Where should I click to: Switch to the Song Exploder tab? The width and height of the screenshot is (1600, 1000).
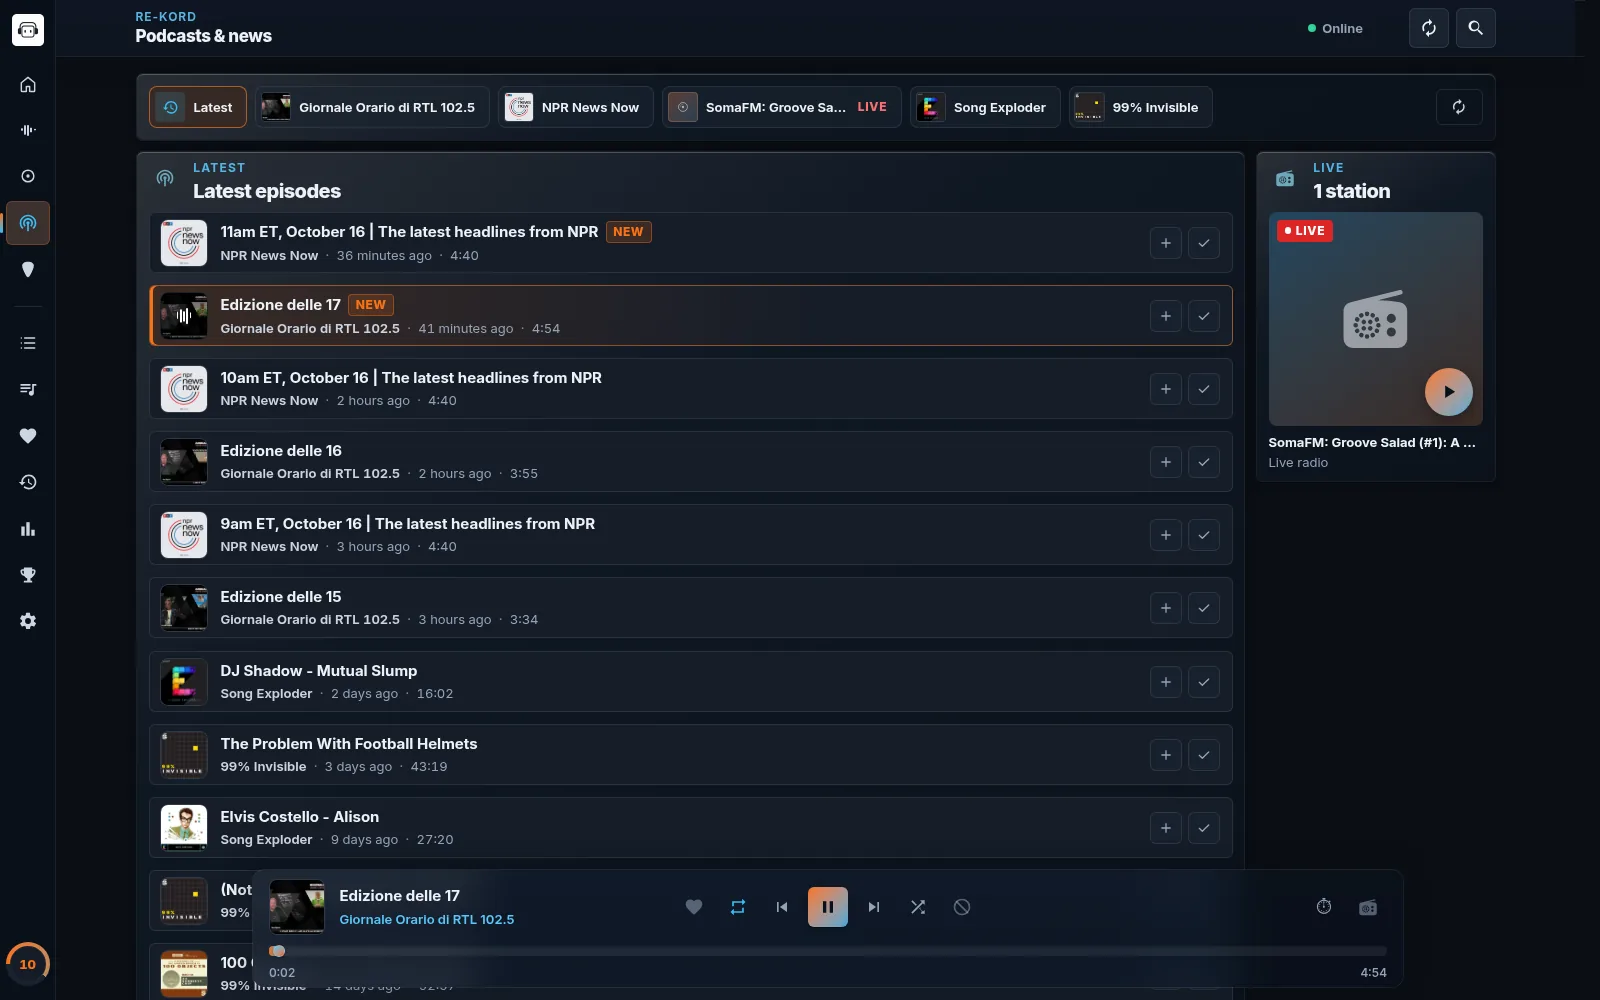(x=985, y=107)
